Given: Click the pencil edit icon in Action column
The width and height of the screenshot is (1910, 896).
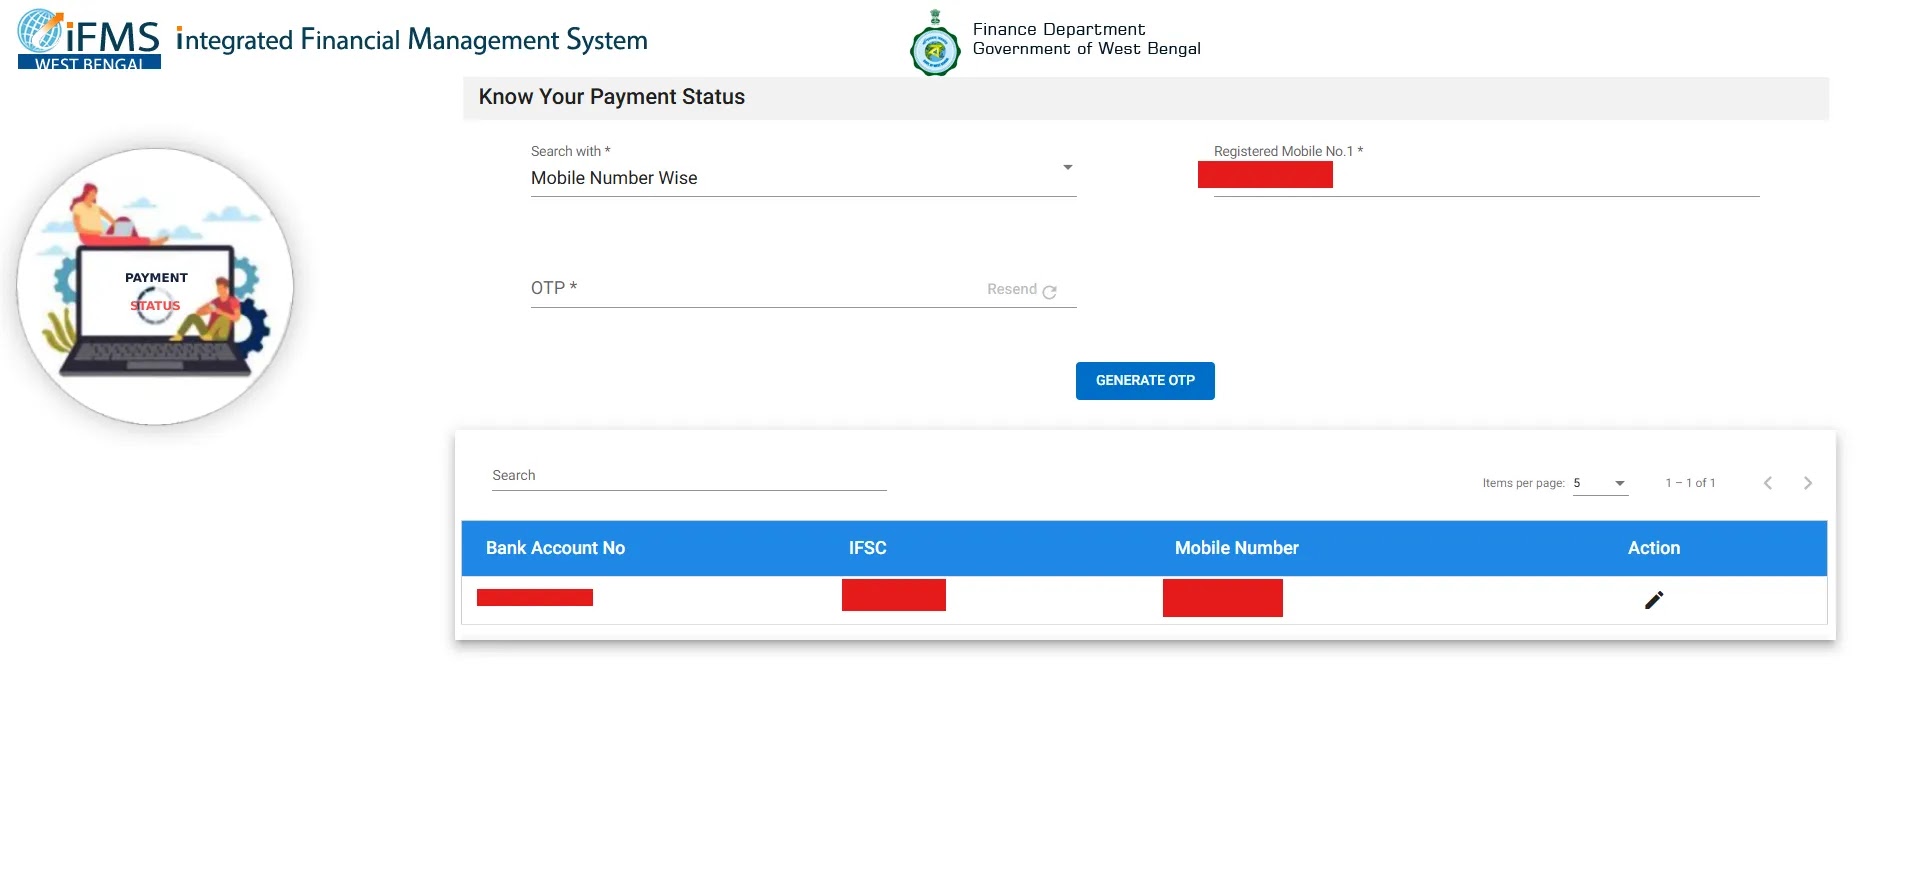Looking at the screenshot, I should (1654, 600).
